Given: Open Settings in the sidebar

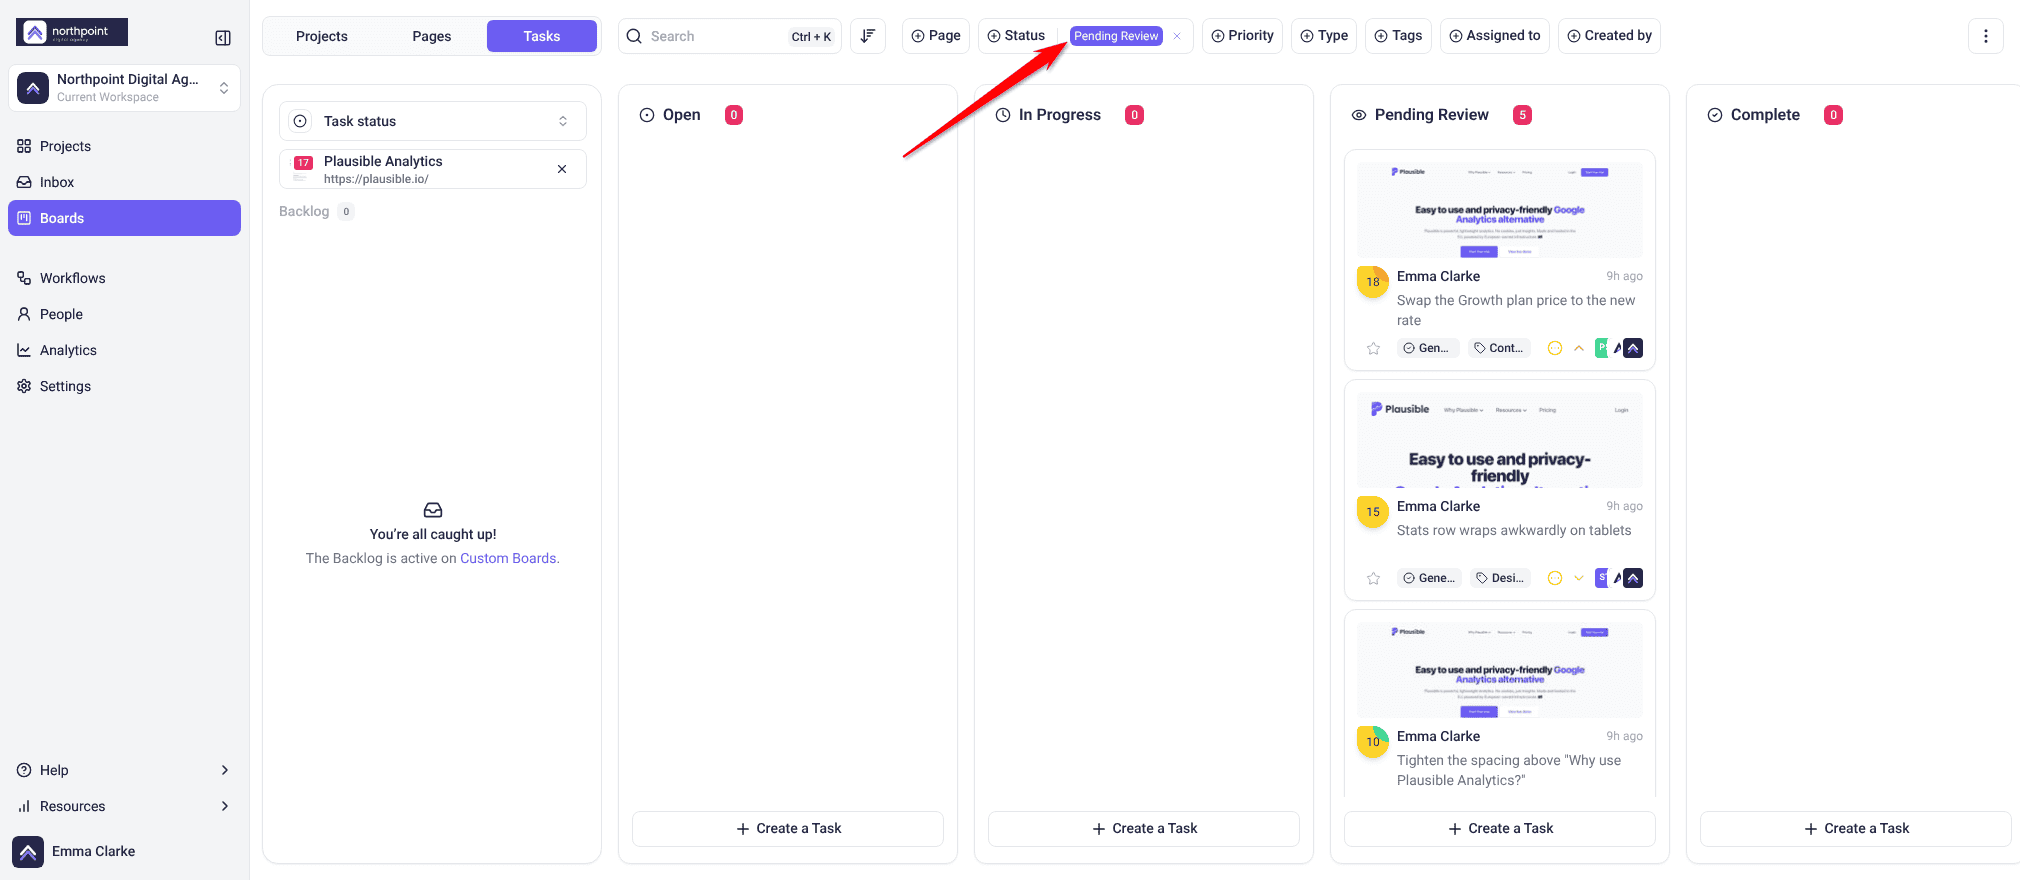Looking at the screenshot, I should pos(124,386).
